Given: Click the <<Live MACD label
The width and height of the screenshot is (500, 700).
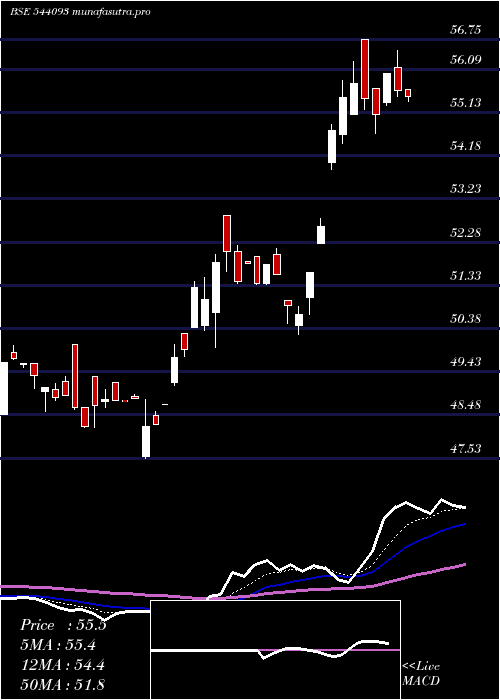Looking at the screenshot, I should tap(421, 674).
